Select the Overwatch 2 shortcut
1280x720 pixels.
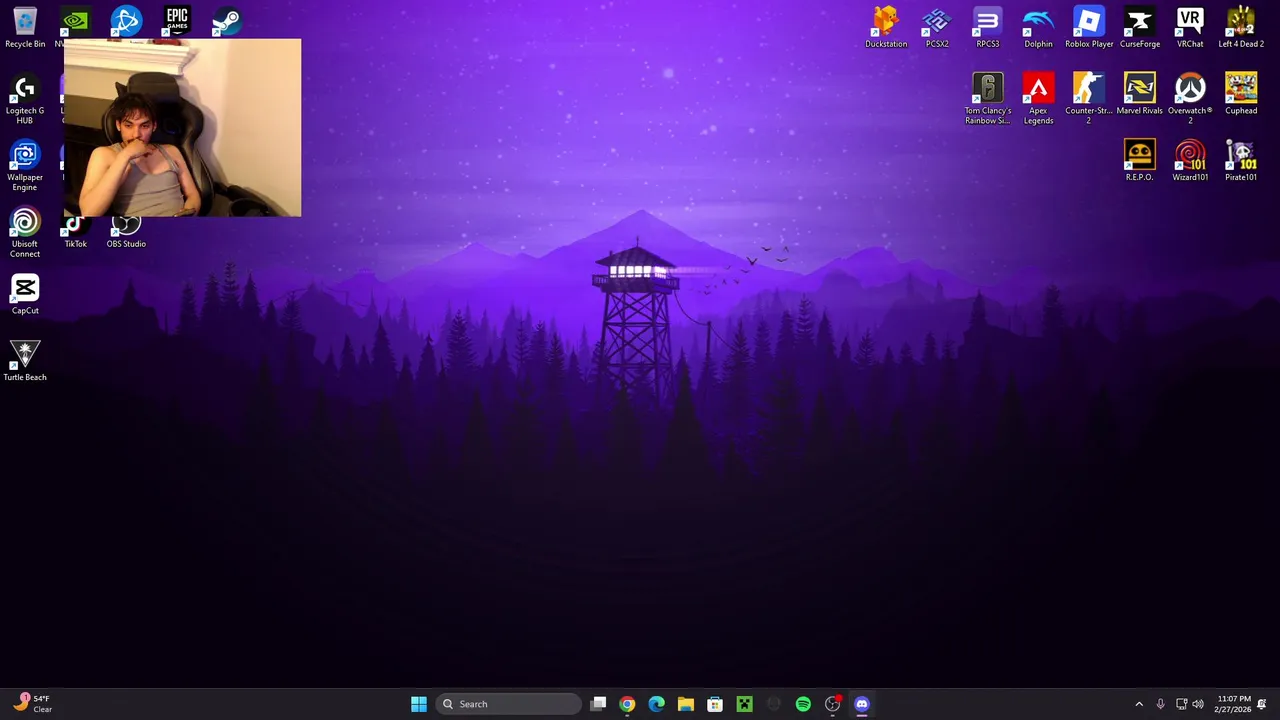(1190, 99)
